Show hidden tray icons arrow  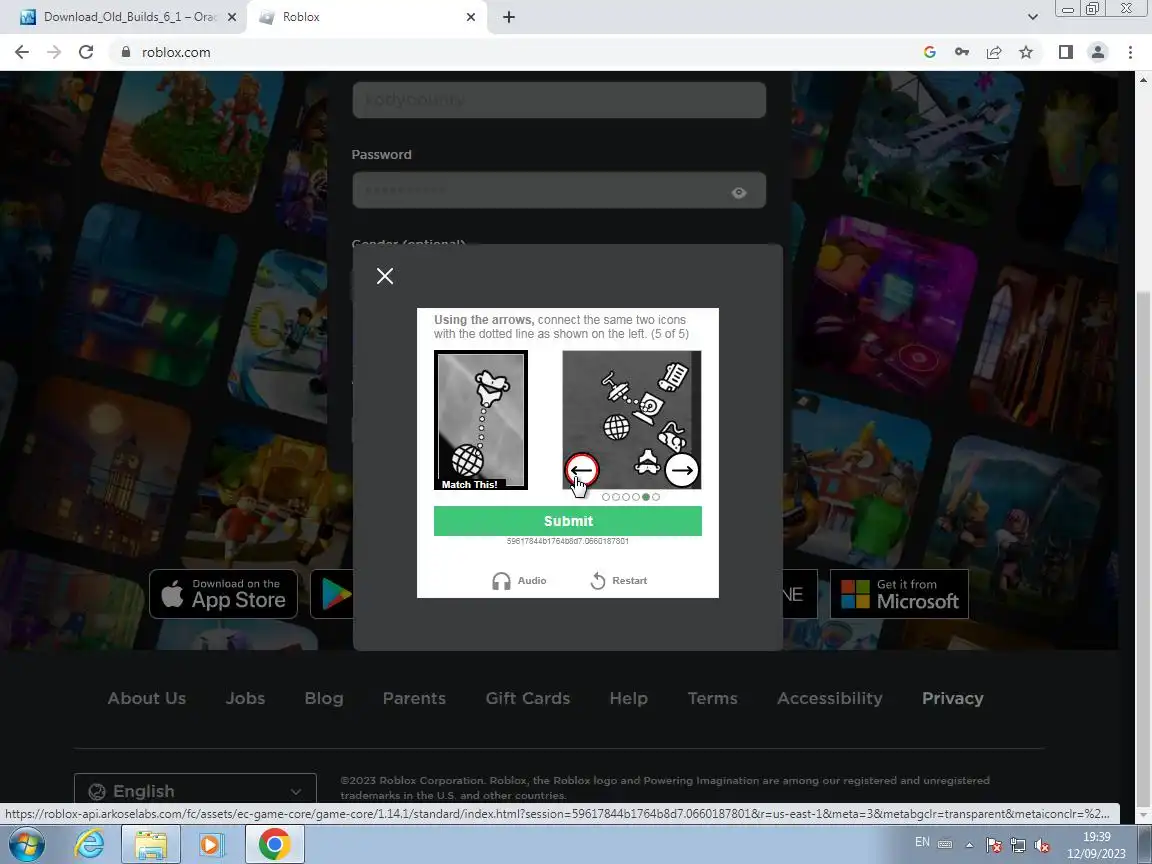tap(969, 845)
